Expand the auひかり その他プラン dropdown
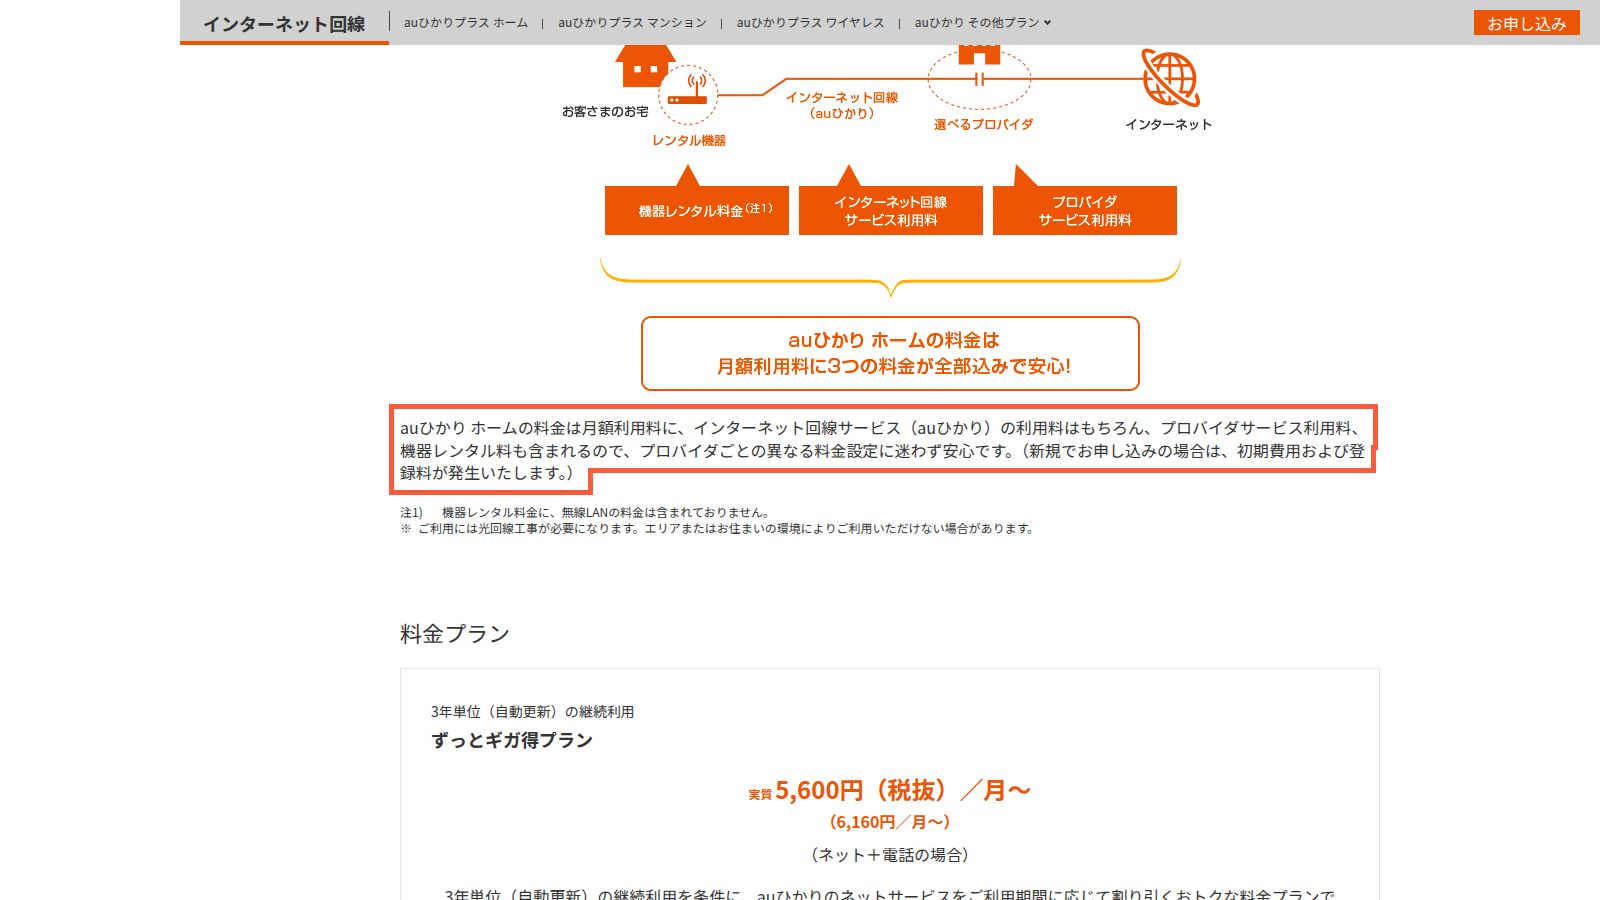 982,22
